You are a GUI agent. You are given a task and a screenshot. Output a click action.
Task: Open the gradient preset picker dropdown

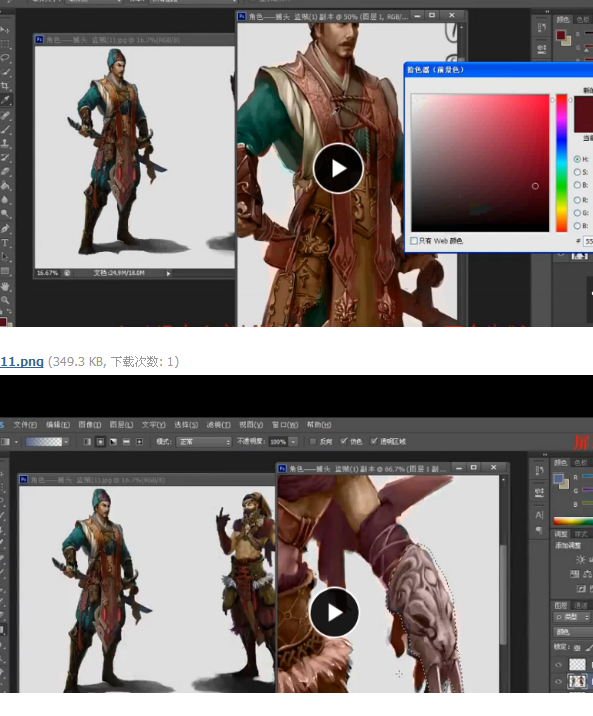(66, 442)
